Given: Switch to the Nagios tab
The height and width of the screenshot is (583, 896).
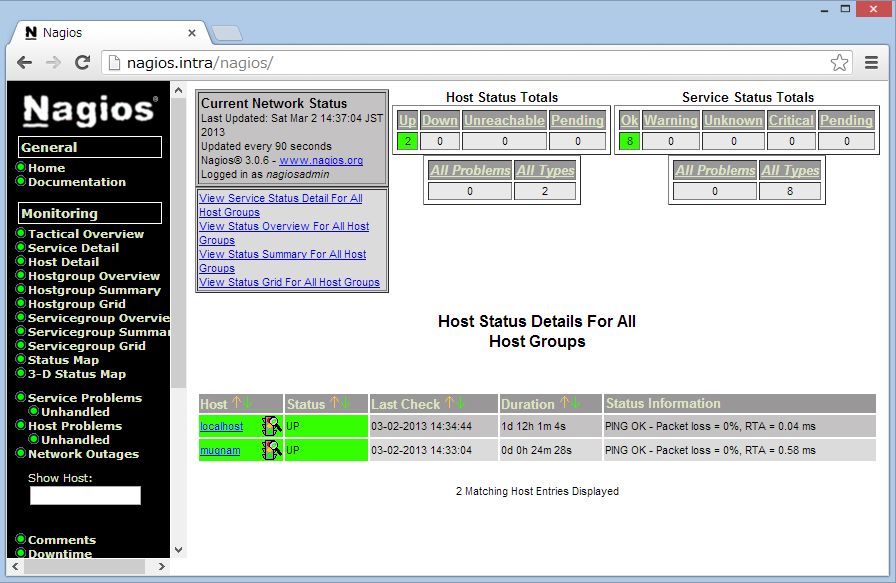Looking at the screenshot, I should pos(109,33).
